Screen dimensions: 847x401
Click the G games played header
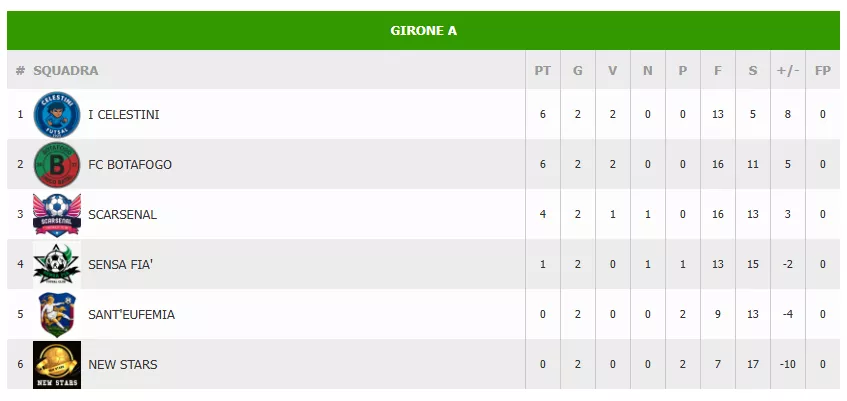tap(577, 71)
